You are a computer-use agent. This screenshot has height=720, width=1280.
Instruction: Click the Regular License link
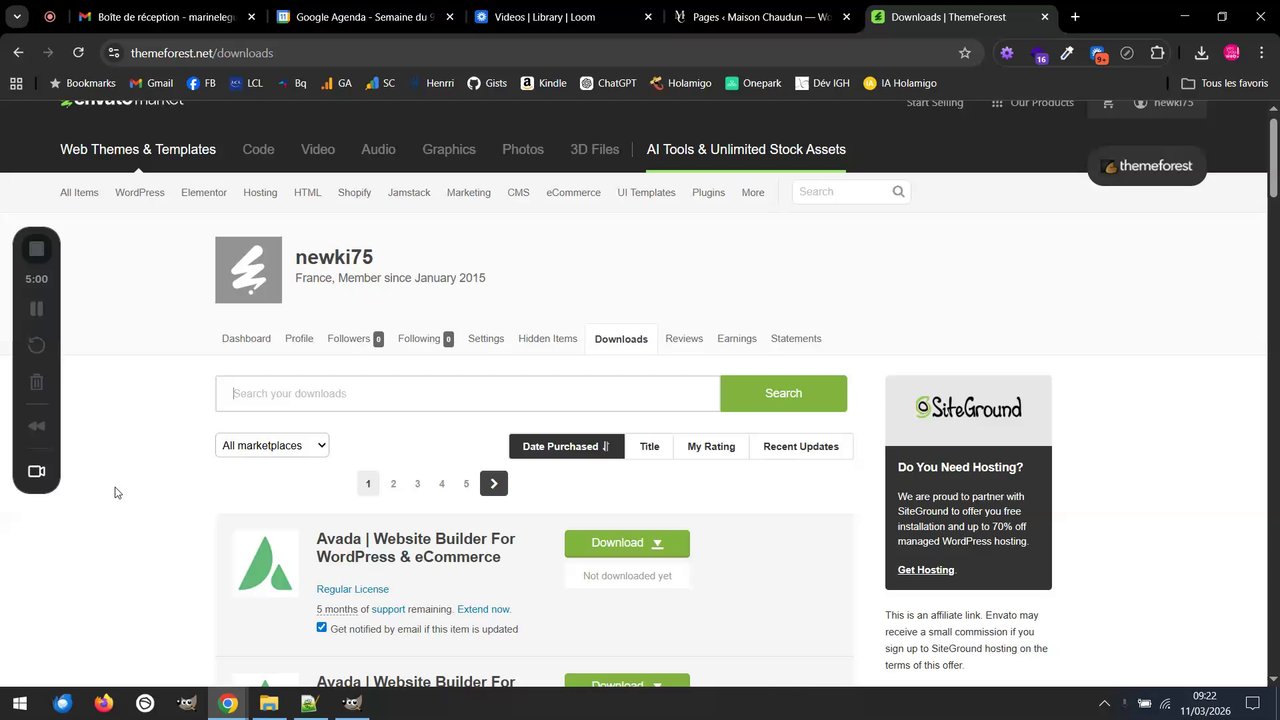point(353,590)
